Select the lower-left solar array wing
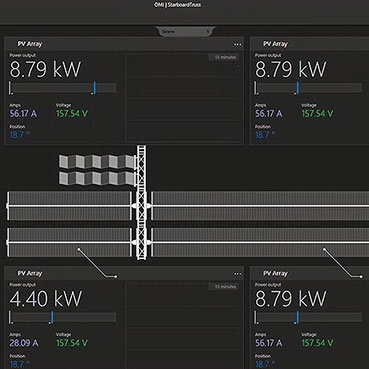369x369 pixels. [x=69, y=242]
